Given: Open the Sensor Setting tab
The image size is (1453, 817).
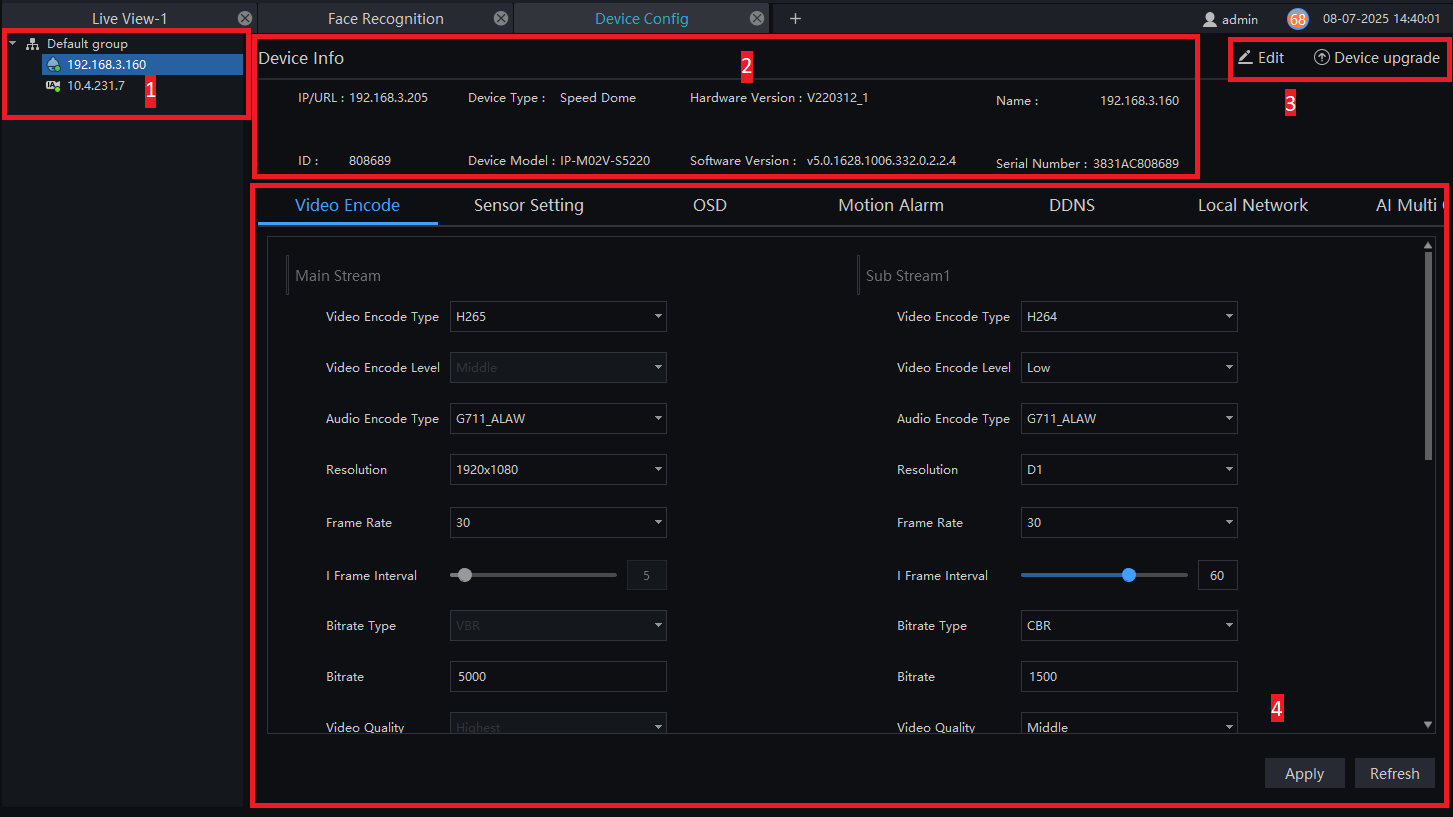Looking at the screenshot, I should [529, 205].
